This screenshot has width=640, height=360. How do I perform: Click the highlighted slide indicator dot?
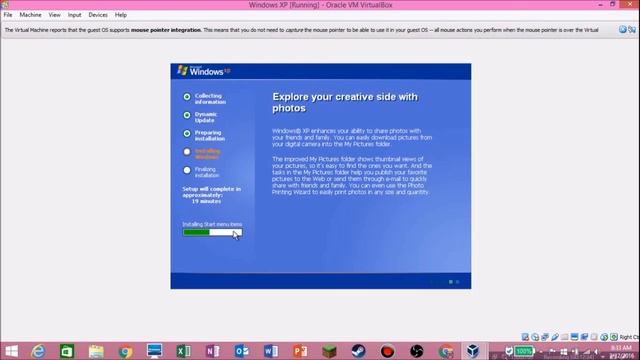pos(451,282)
